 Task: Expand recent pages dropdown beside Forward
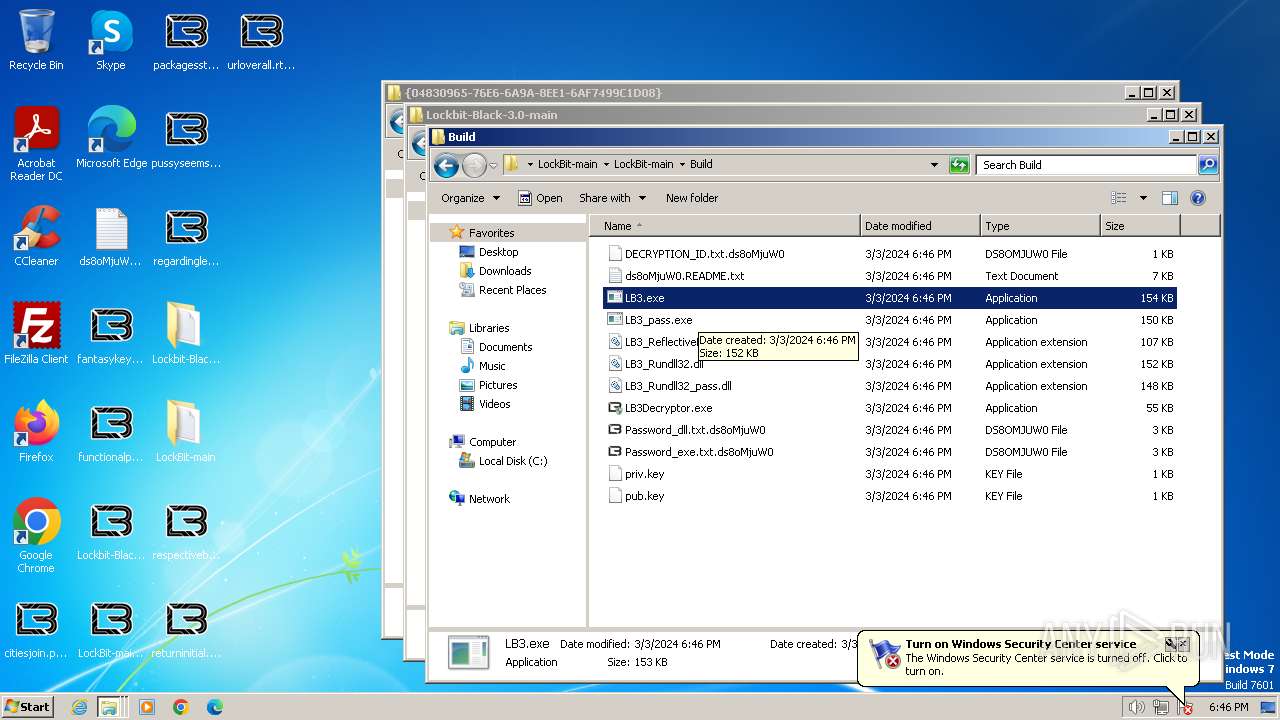[493, 166]
